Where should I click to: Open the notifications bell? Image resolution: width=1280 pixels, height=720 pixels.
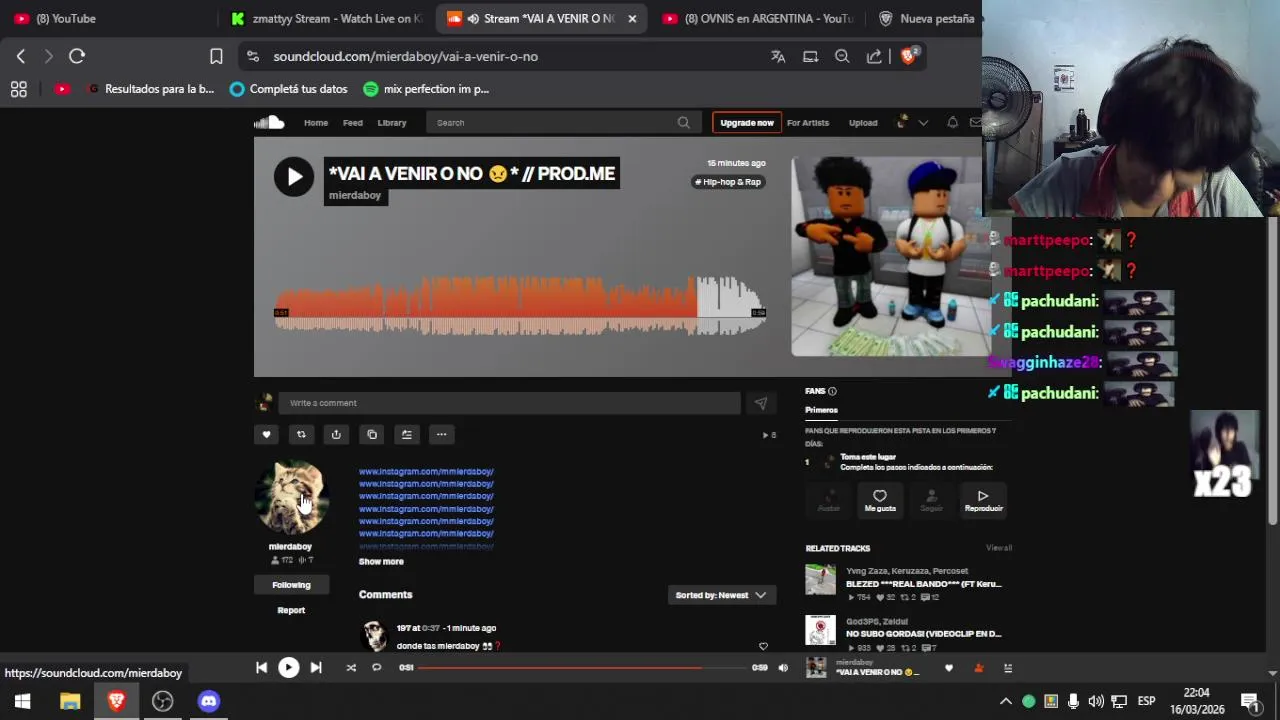coord(952,123)
